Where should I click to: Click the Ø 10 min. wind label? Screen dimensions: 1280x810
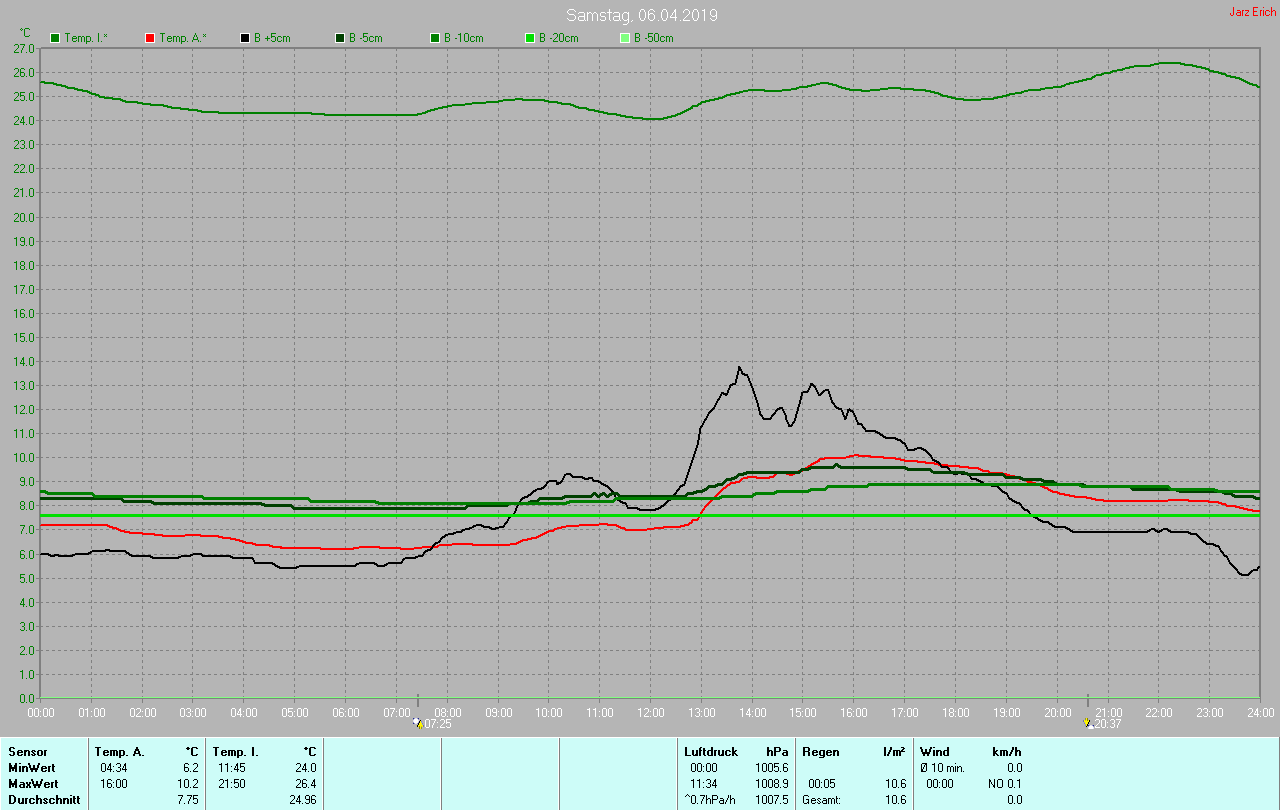(943, 768)
